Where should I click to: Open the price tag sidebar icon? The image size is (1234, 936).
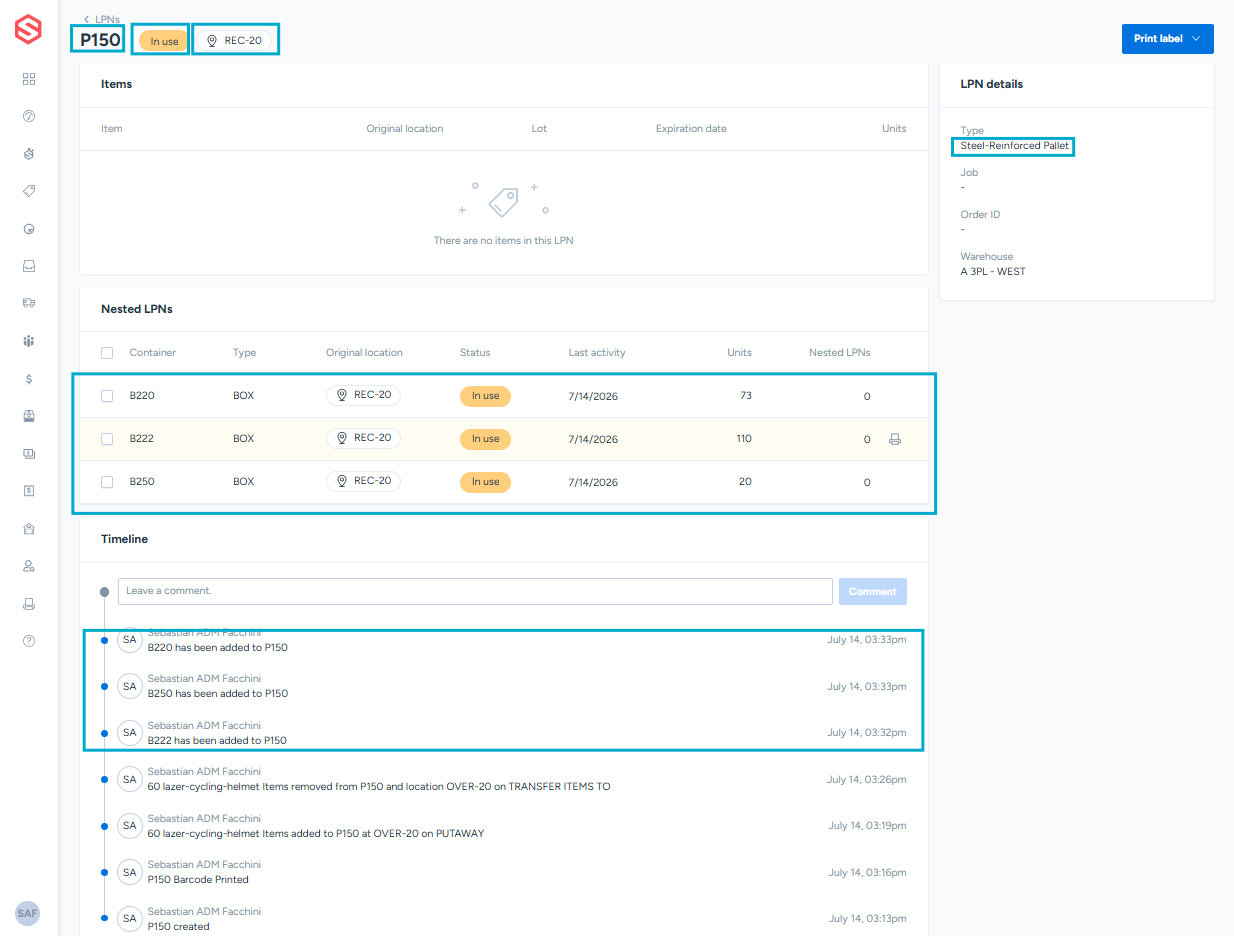point(29,191)
